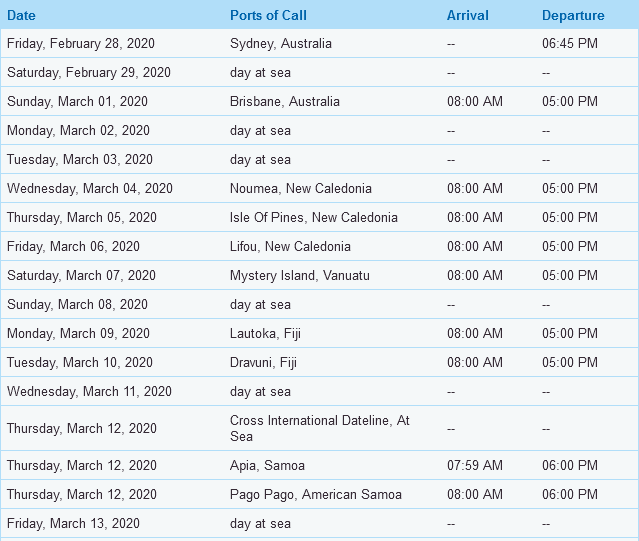Select the Lautoka, Fiji port
Image resolution: width=639 pixels, height=541 pixels.
pyautogui.click(x=265, y=334)
